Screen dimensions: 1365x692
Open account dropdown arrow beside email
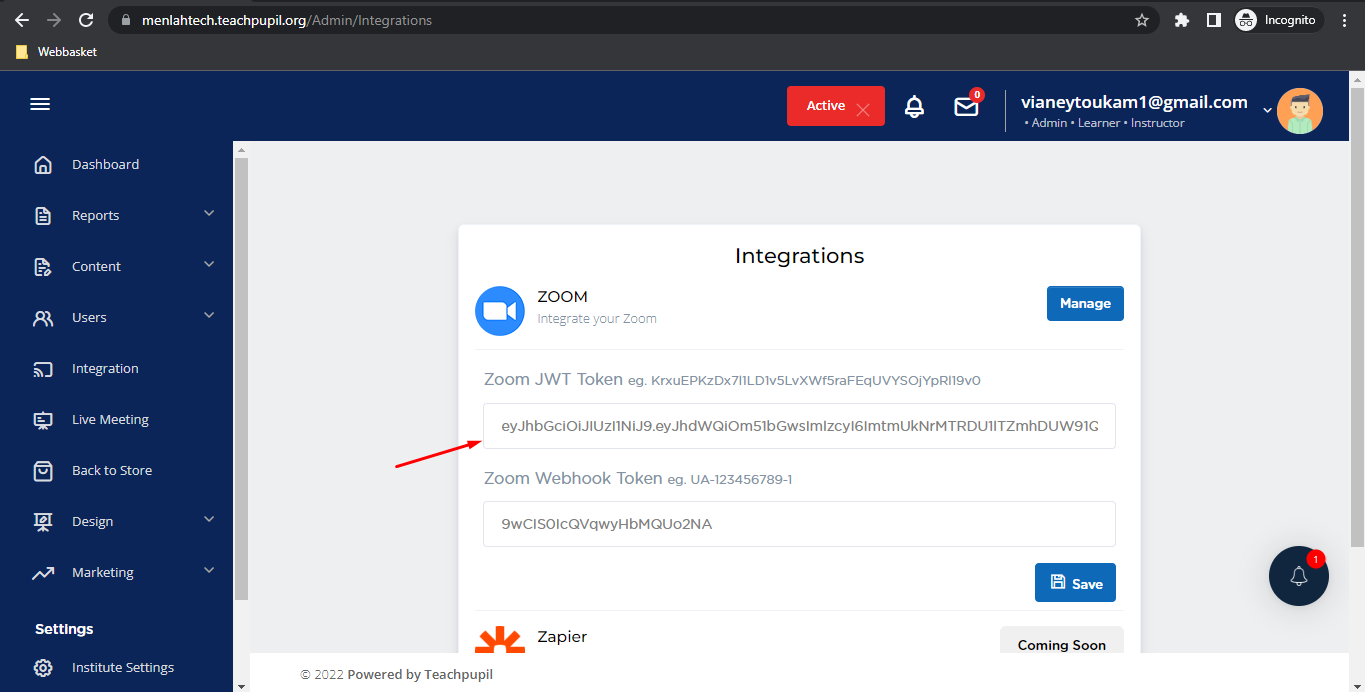1267,110
